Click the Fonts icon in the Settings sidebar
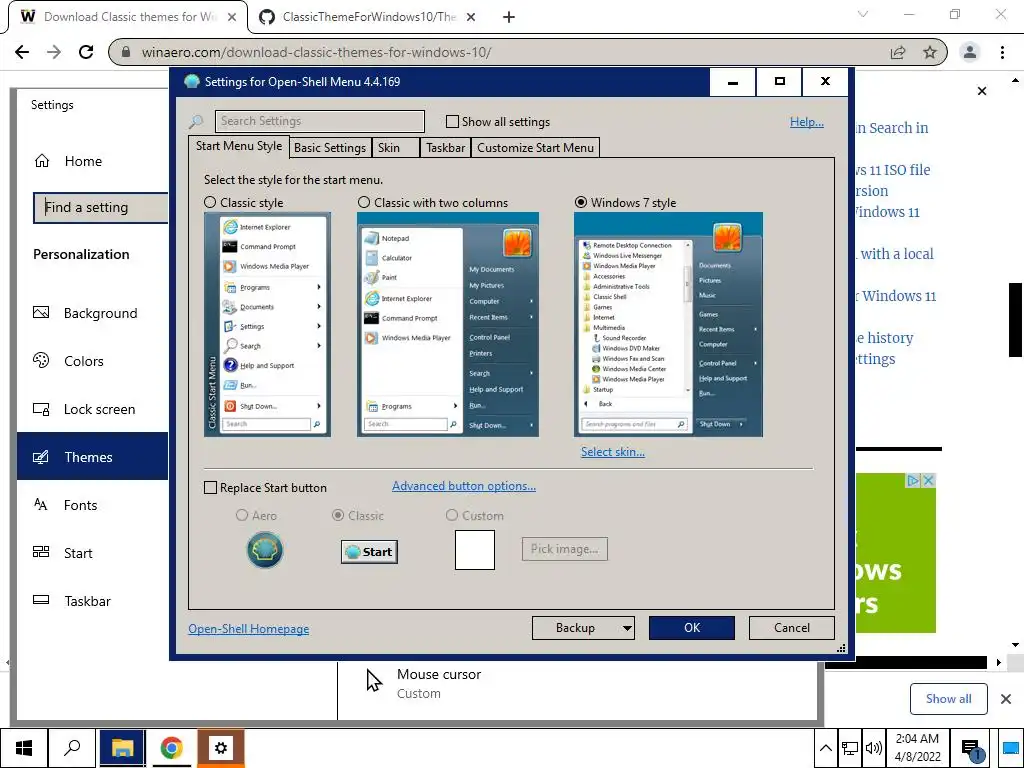The height and width of the screenshot is (768, 1024). coord(40,504)
